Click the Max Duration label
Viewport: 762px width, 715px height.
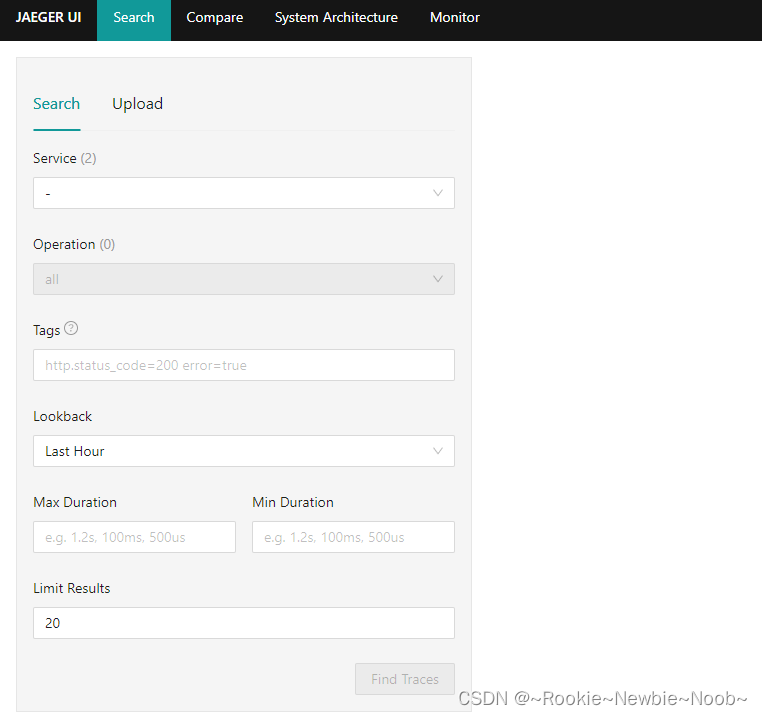coord(75,503)
